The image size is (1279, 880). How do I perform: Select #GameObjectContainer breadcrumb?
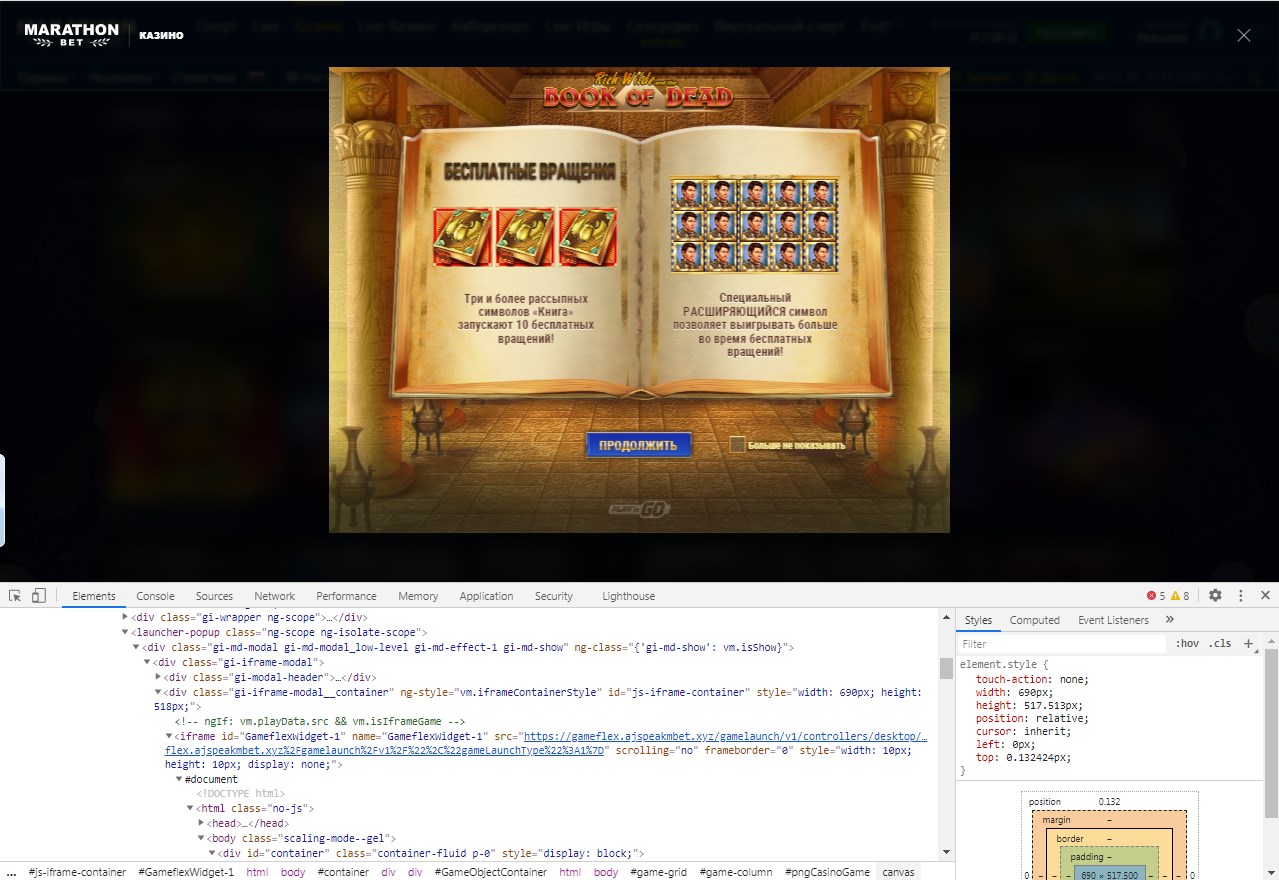[x=490, y=872]
